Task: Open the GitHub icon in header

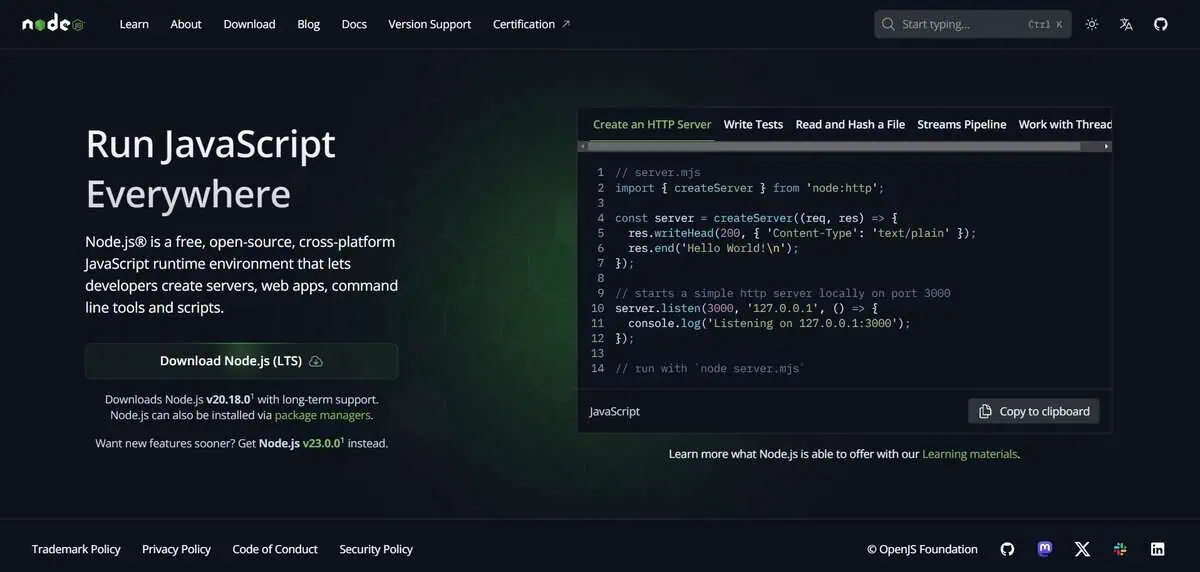Action: point(1160,24)
